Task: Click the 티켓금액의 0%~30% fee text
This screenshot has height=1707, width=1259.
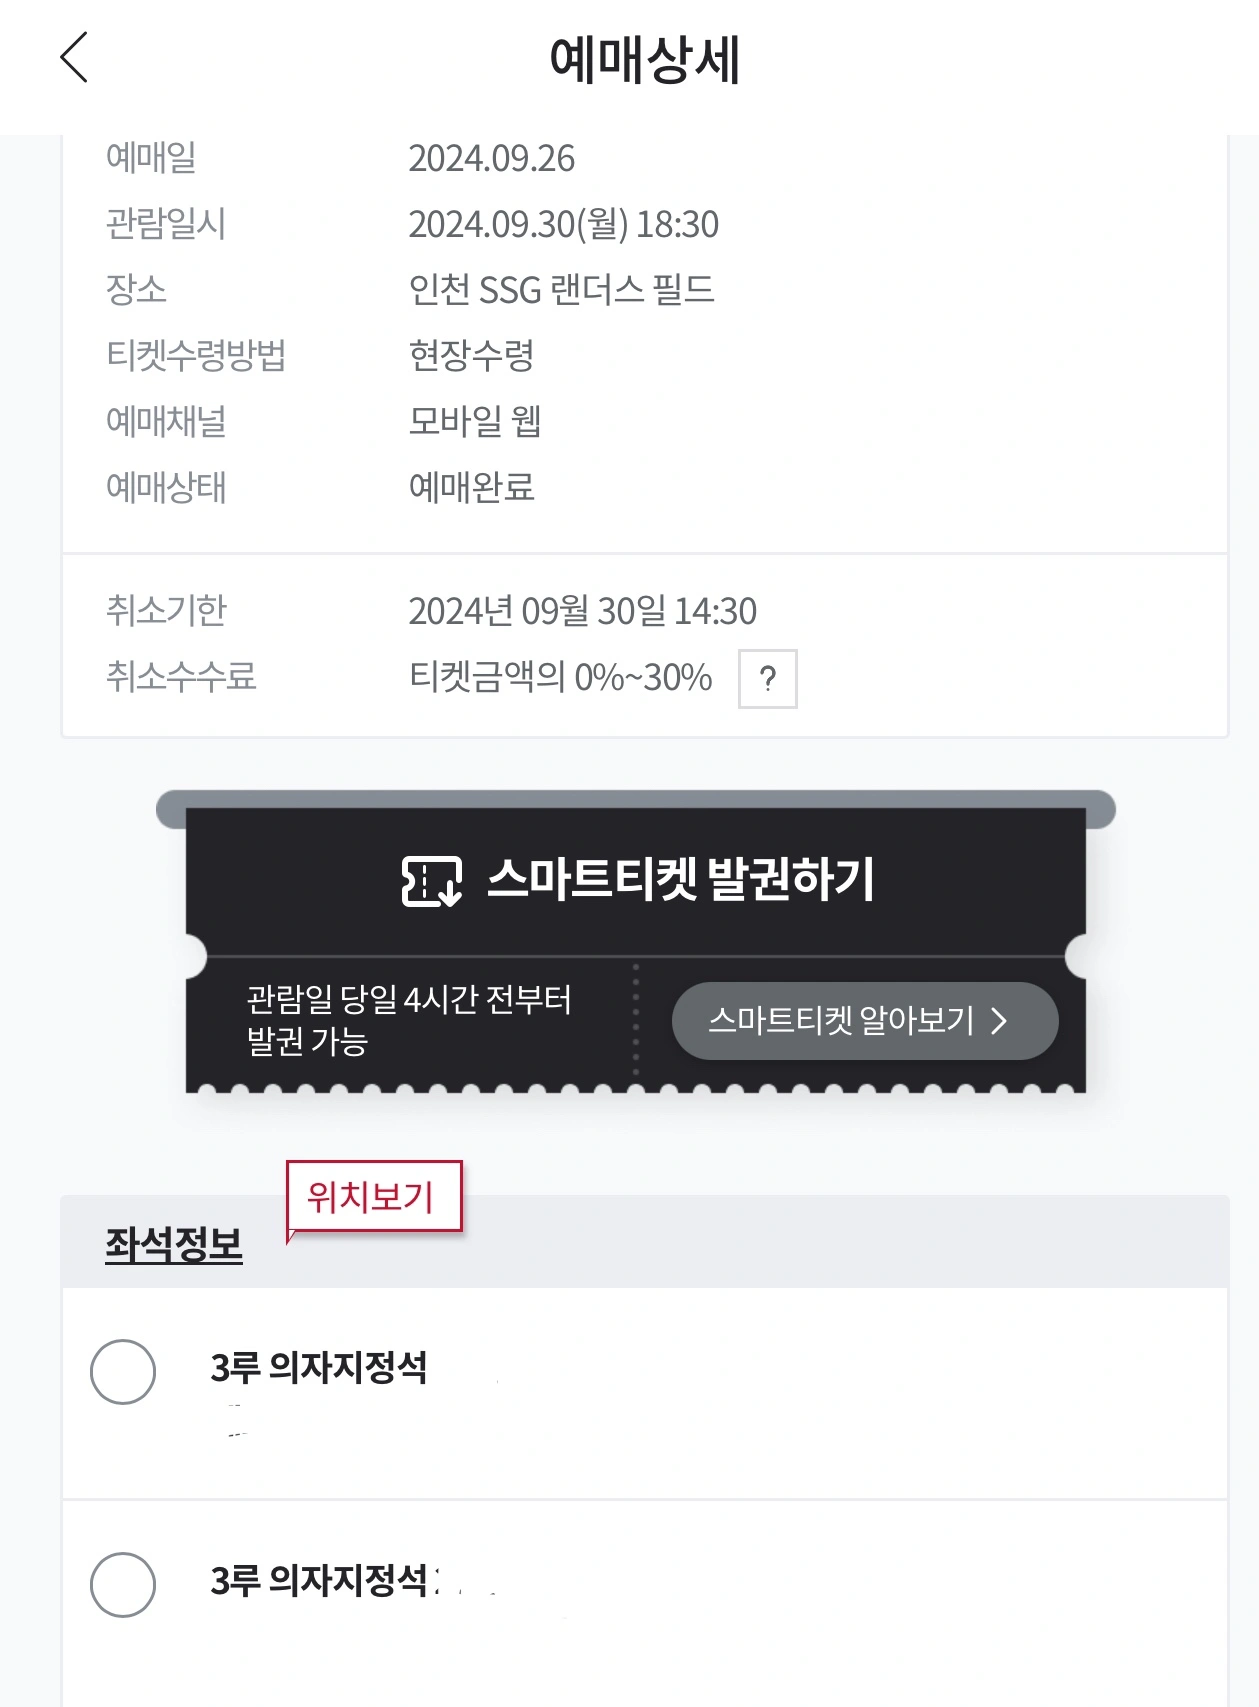Action: 560,677
